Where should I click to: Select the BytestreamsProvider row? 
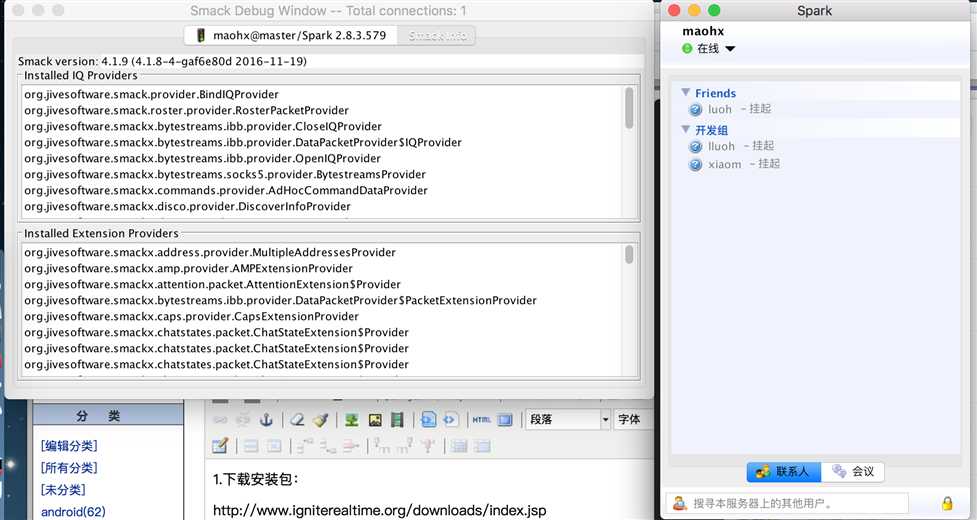pyautogui.click(x=322, y=174)
